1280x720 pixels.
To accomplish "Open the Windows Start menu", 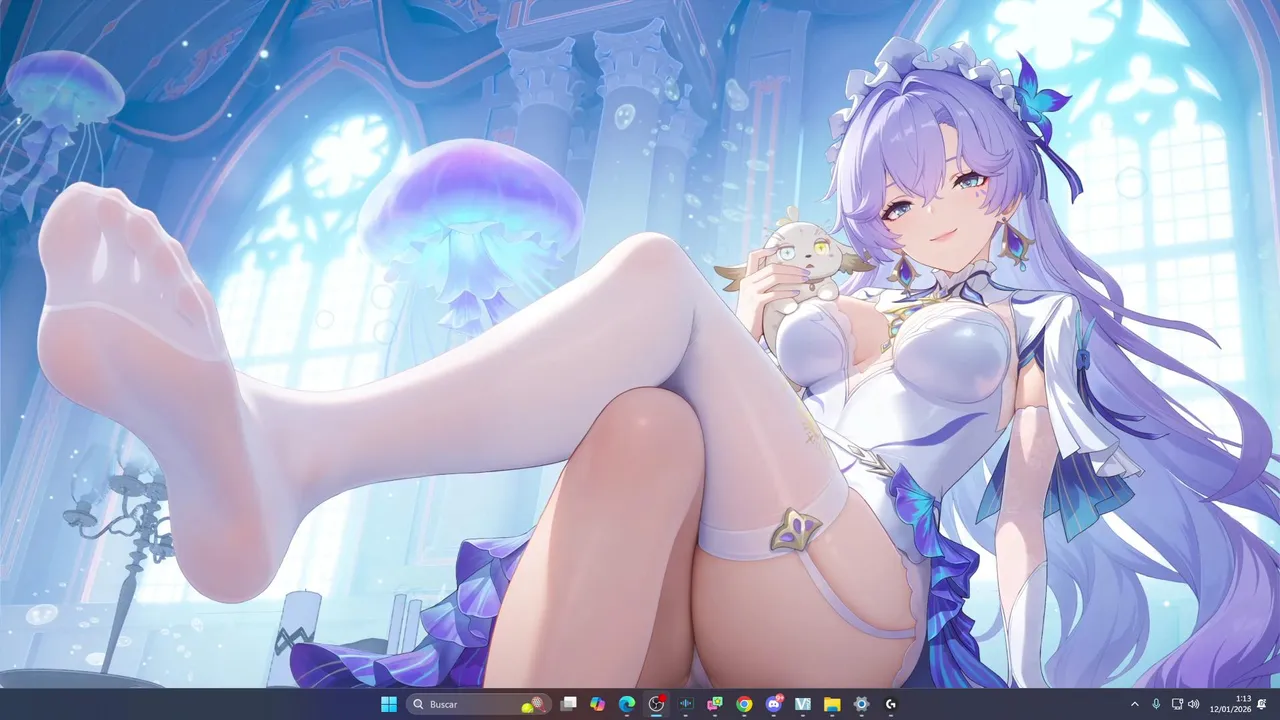I will click(x=389, y=704).
